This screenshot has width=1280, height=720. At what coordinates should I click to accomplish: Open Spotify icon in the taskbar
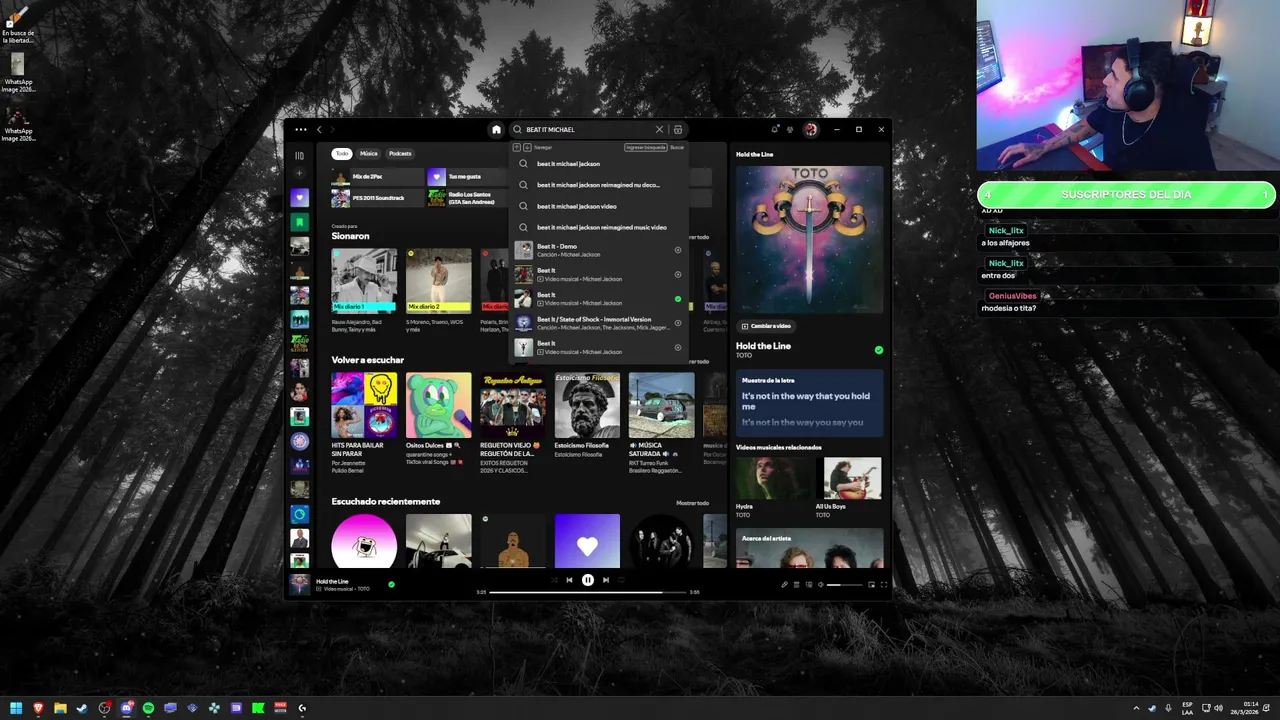pyautogui.click(x=148, y=708)
